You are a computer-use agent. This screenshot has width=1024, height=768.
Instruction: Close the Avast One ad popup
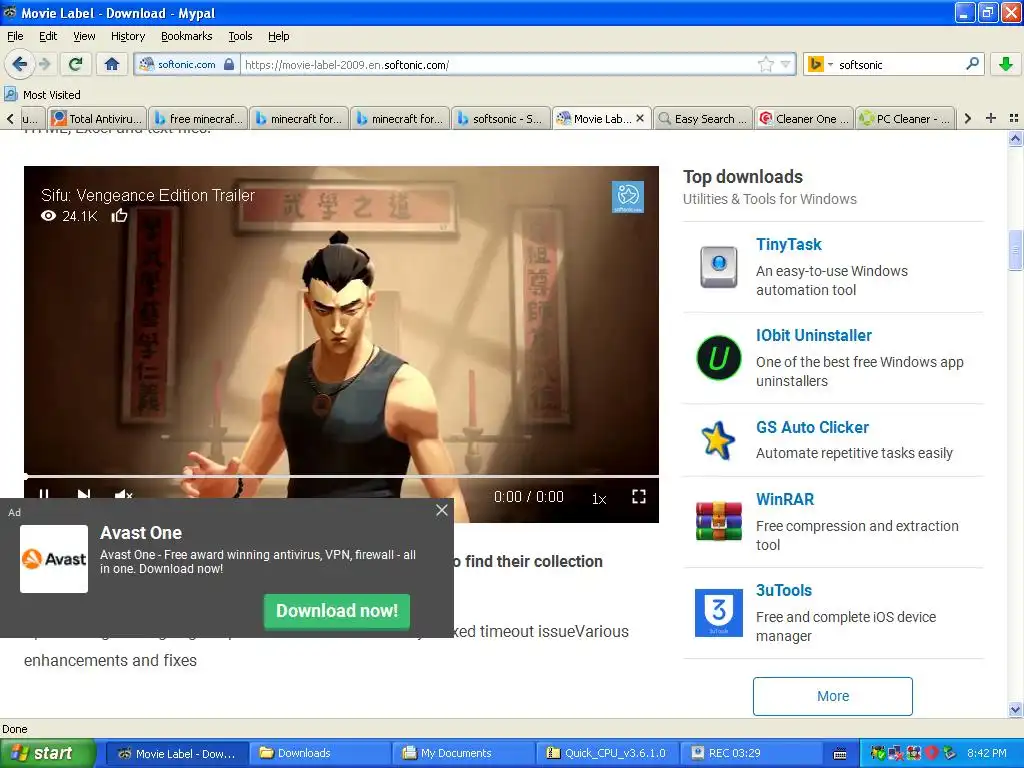[441, 510]
